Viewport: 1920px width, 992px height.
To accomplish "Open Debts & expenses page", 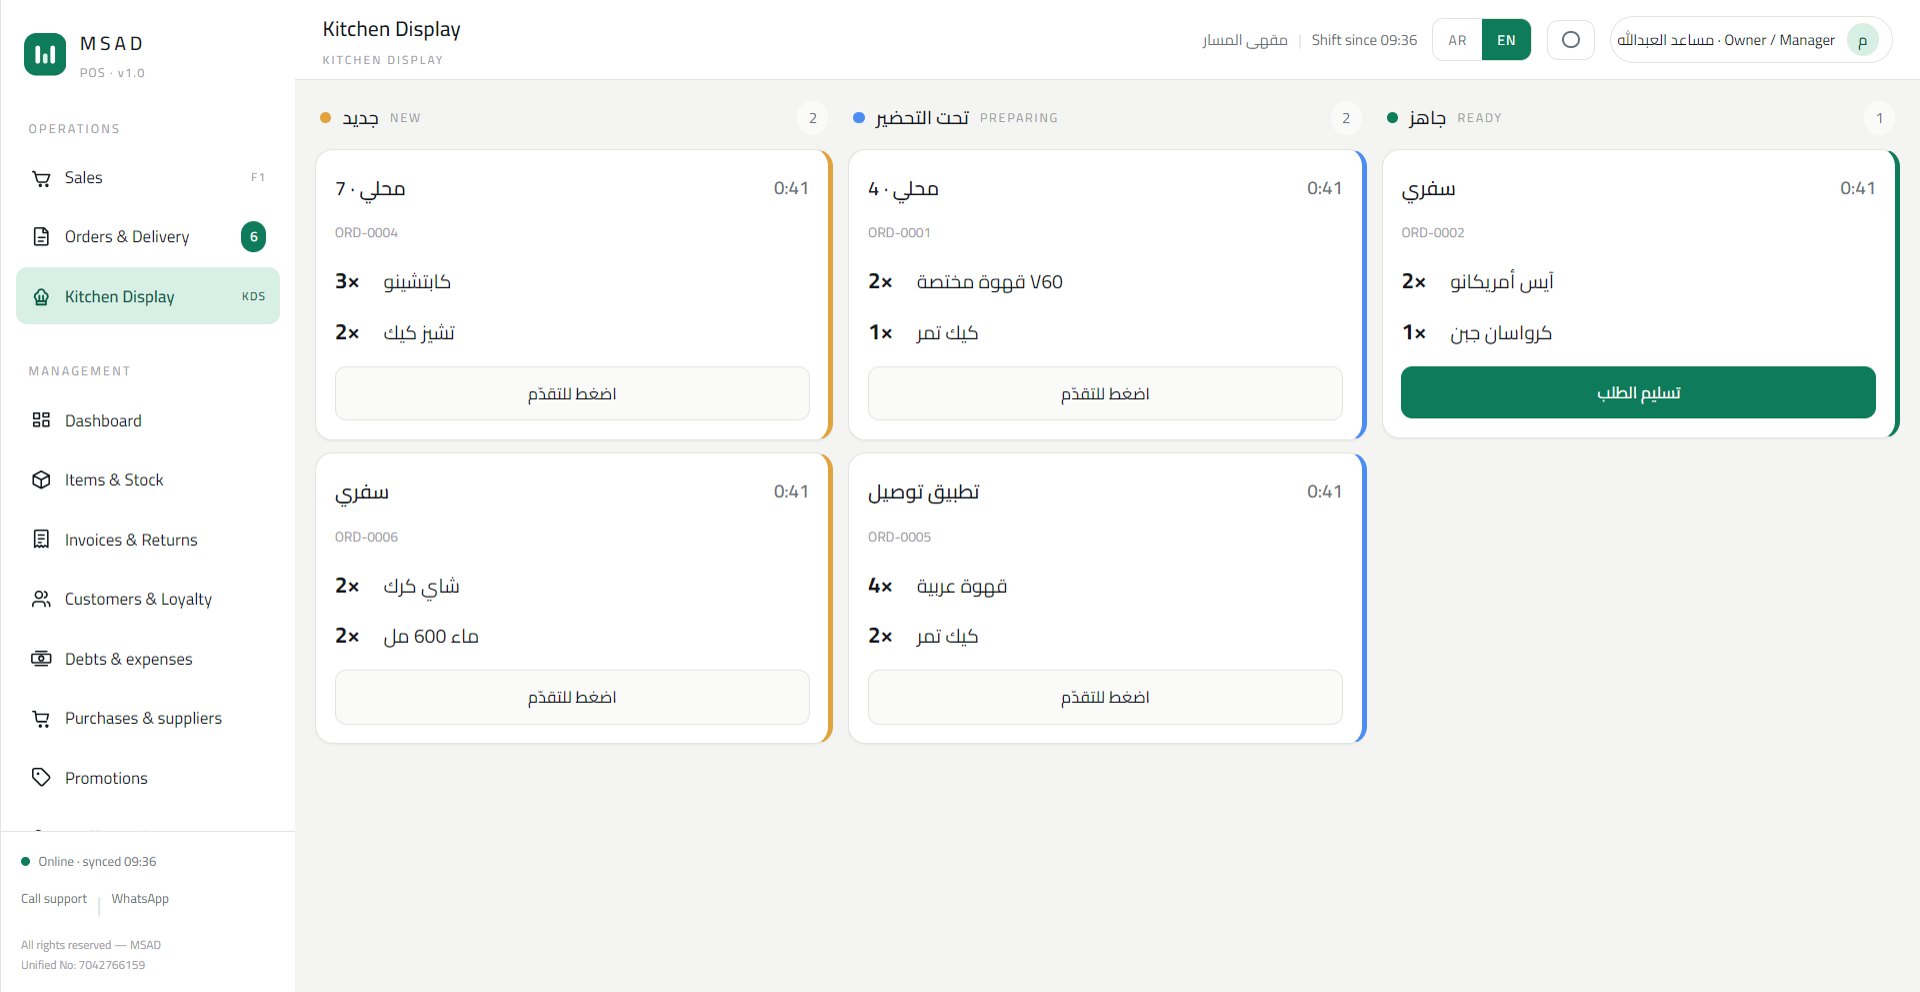I will 148,659.
